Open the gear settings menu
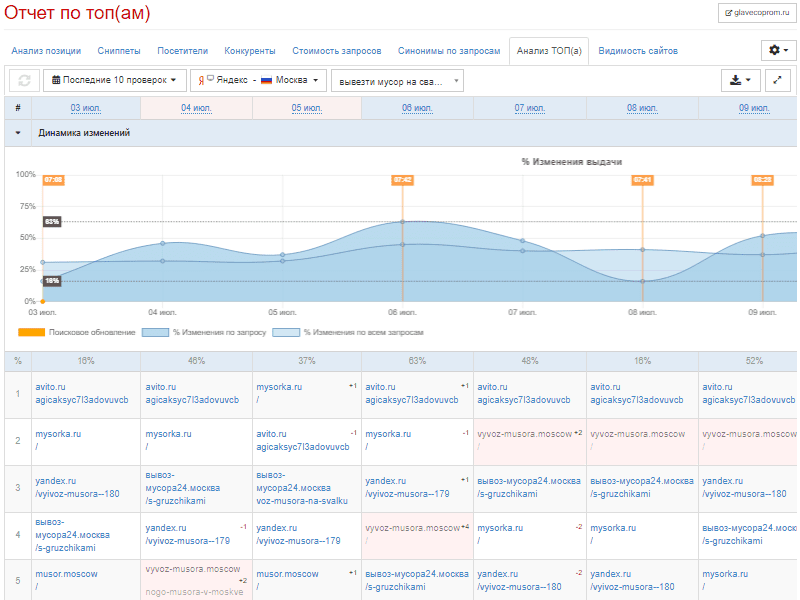This screenshot has width=800, height=600. coord(778,51)
